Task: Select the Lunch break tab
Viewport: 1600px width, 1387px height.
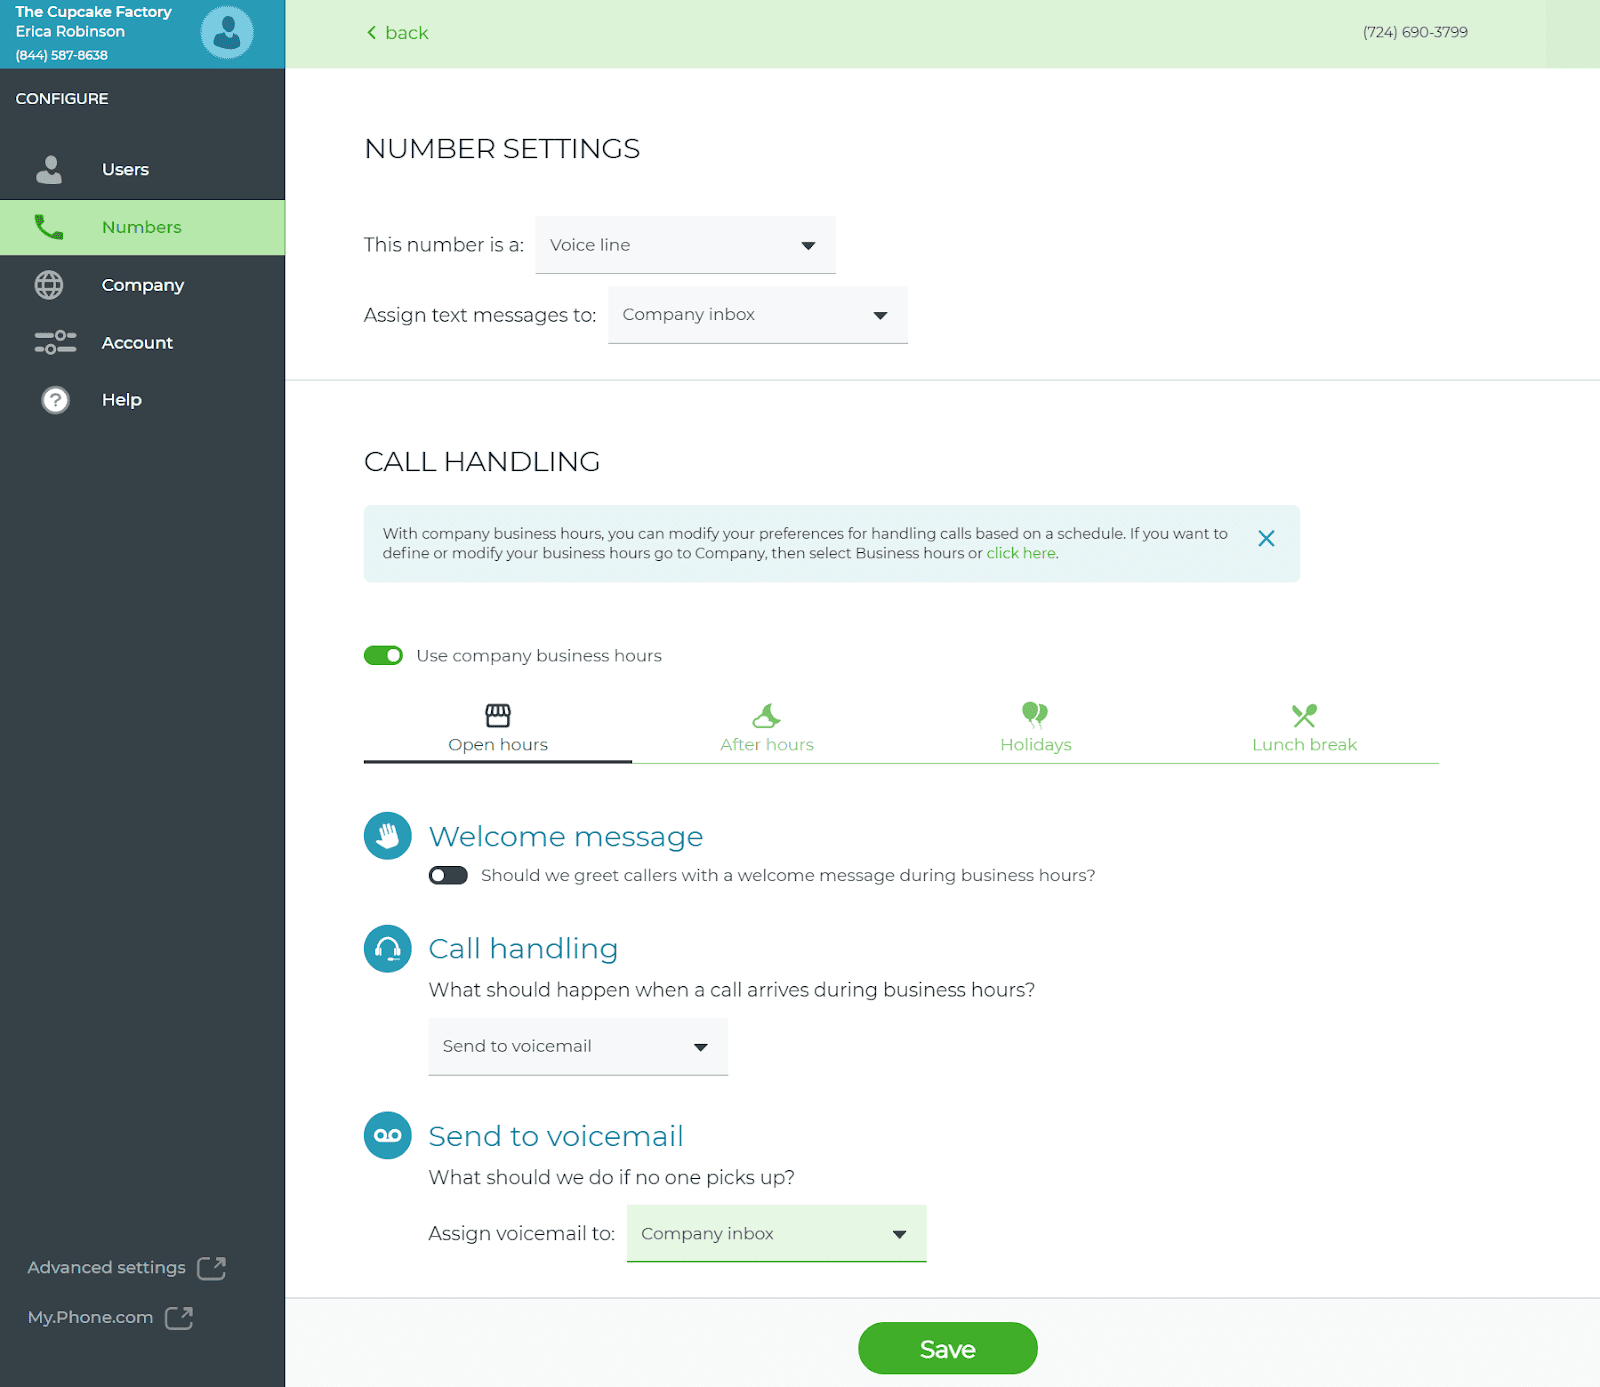Action: [x=1304, y=729]
